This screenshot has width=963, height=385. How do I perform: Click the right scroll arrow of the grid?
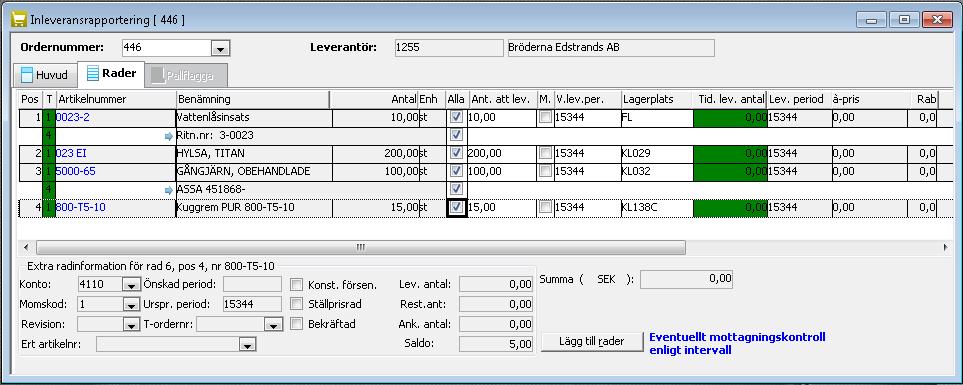(x=945, y=247)
